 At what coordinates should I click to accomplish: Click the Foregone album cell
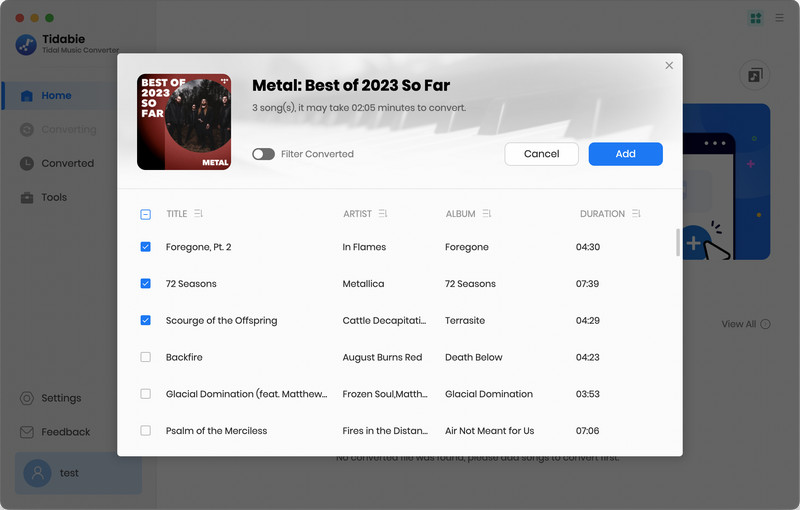tap(466, 247)
